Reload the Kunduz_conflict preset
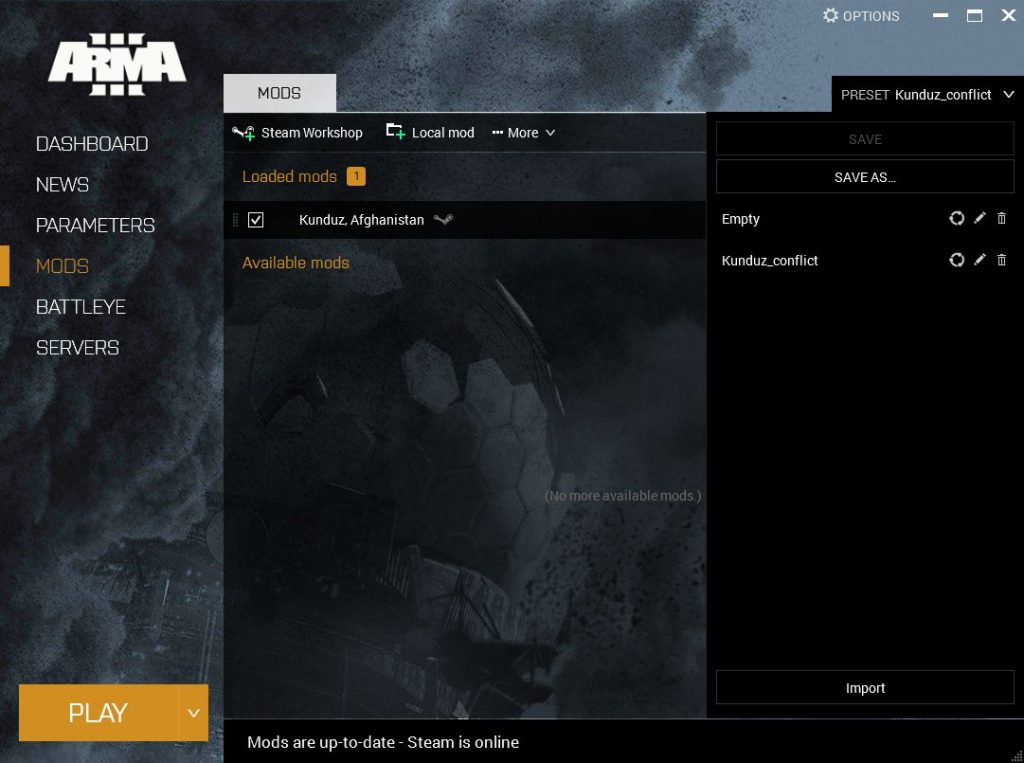Screen dimensions: 1024x763 (957, 260)
